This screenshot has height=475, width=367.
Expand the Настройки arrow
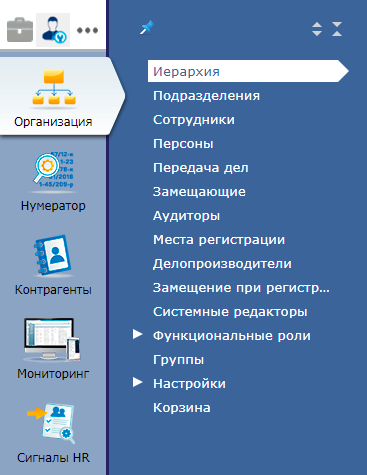pos(137,382)
